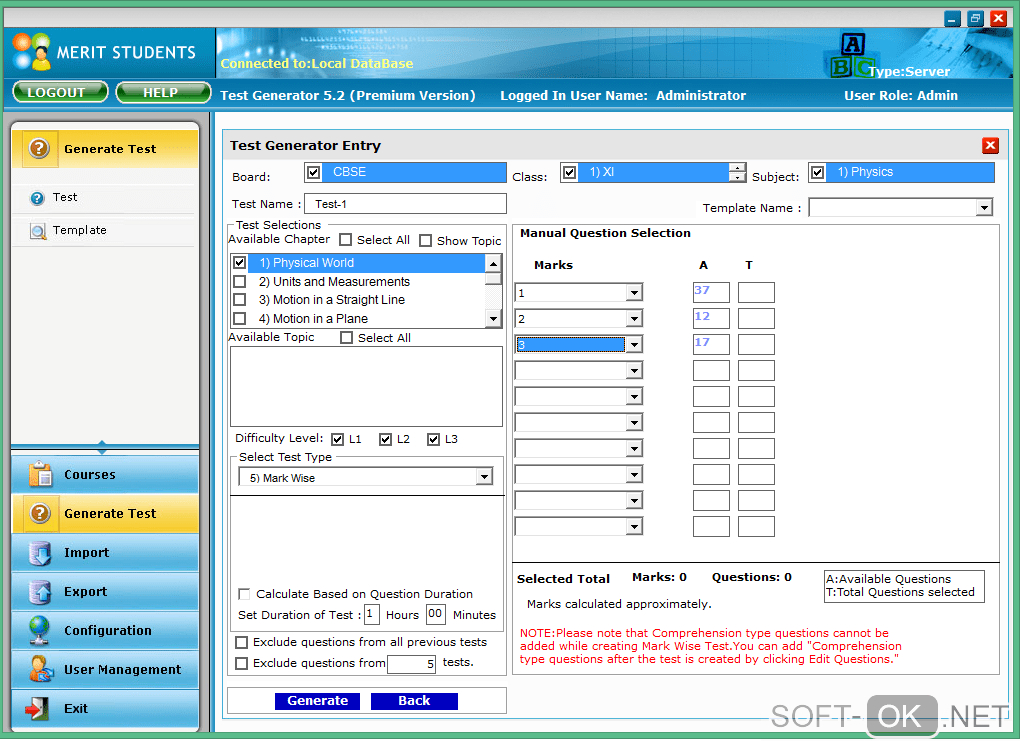
Task: Toggle difficulty level L3 checkbox
Action: (433, 440)
